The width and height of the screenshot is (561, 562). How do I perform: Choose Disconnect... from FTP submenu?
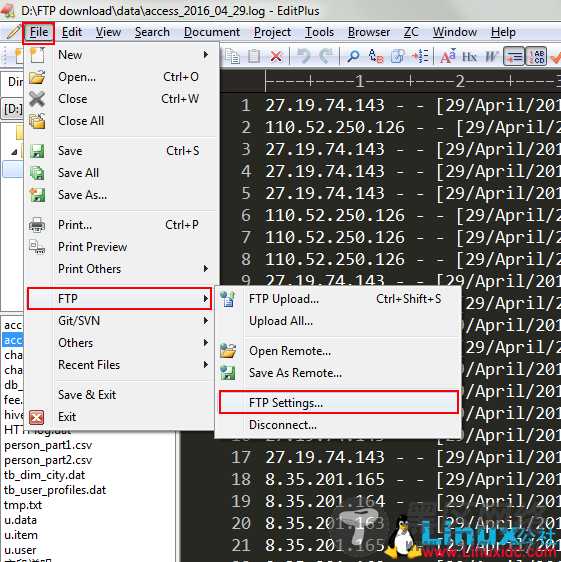click(338, 425)
